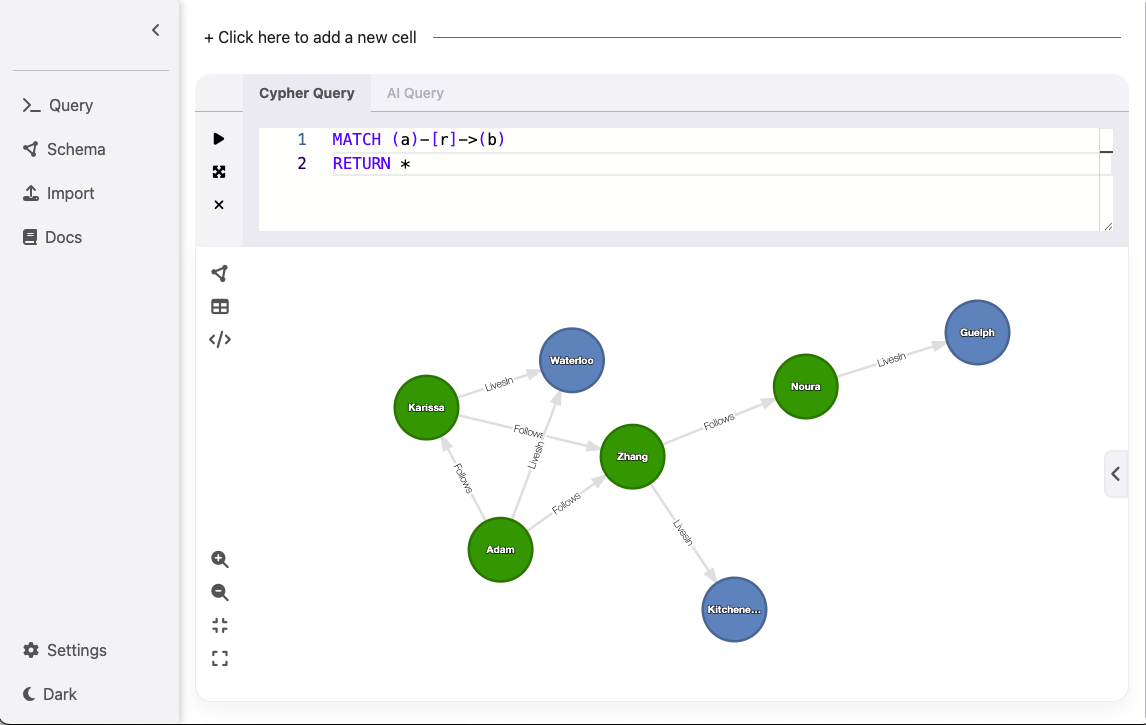Screen dimensions: 1146x725
Task: Expand the right side panel
Action: click(1116, 474)
